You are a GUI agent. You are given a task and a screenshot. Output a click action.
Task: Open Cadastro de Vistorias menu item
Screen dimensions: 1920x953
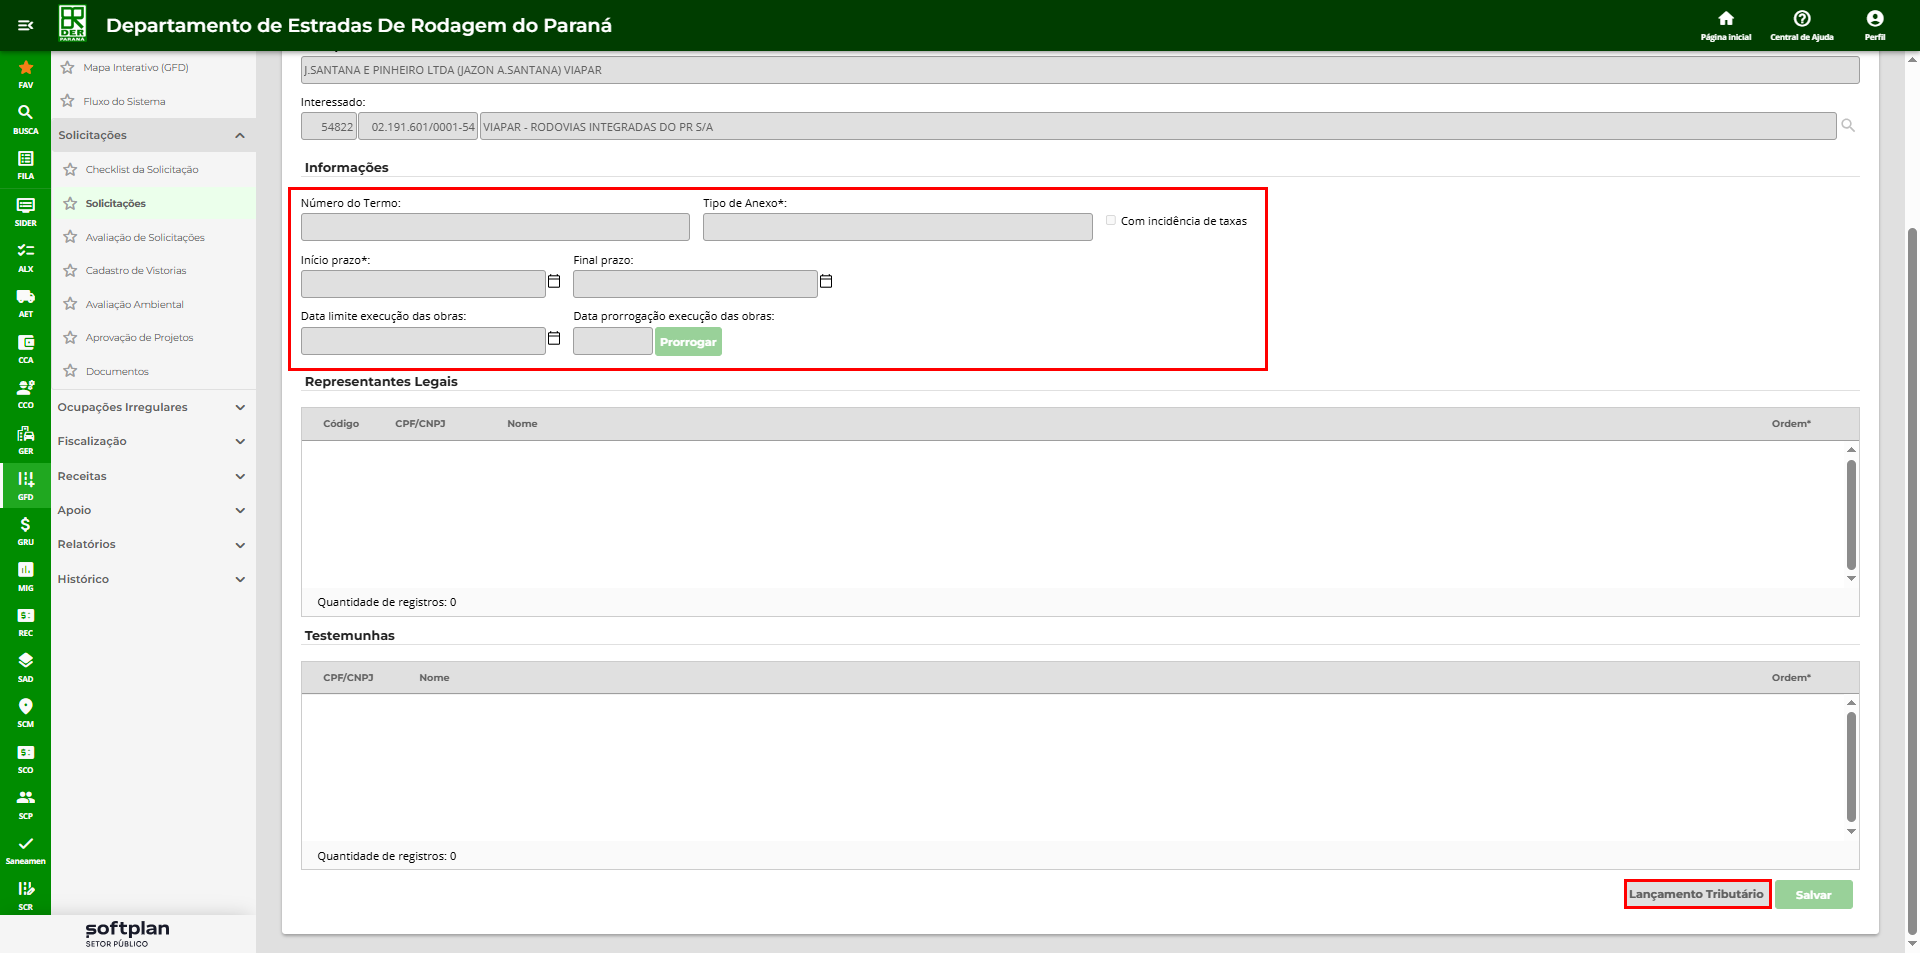[136, 271]
